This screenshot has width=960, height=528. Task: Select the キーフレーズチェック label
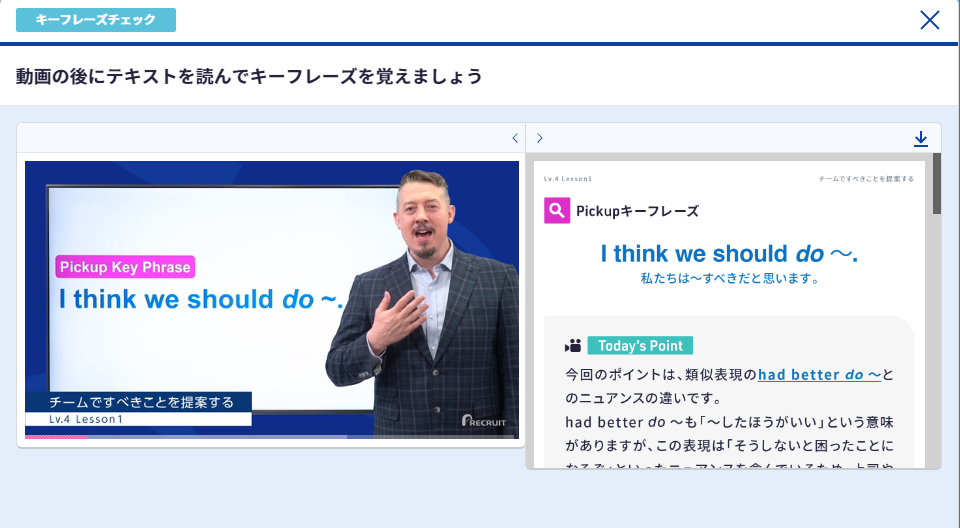(96, 20)
